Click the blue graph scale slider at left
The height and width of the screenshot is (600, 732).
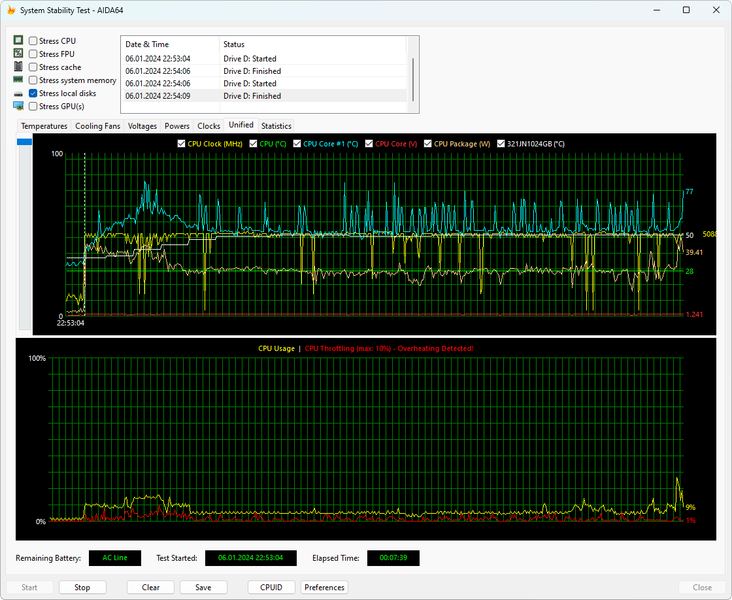coord(25,144)
